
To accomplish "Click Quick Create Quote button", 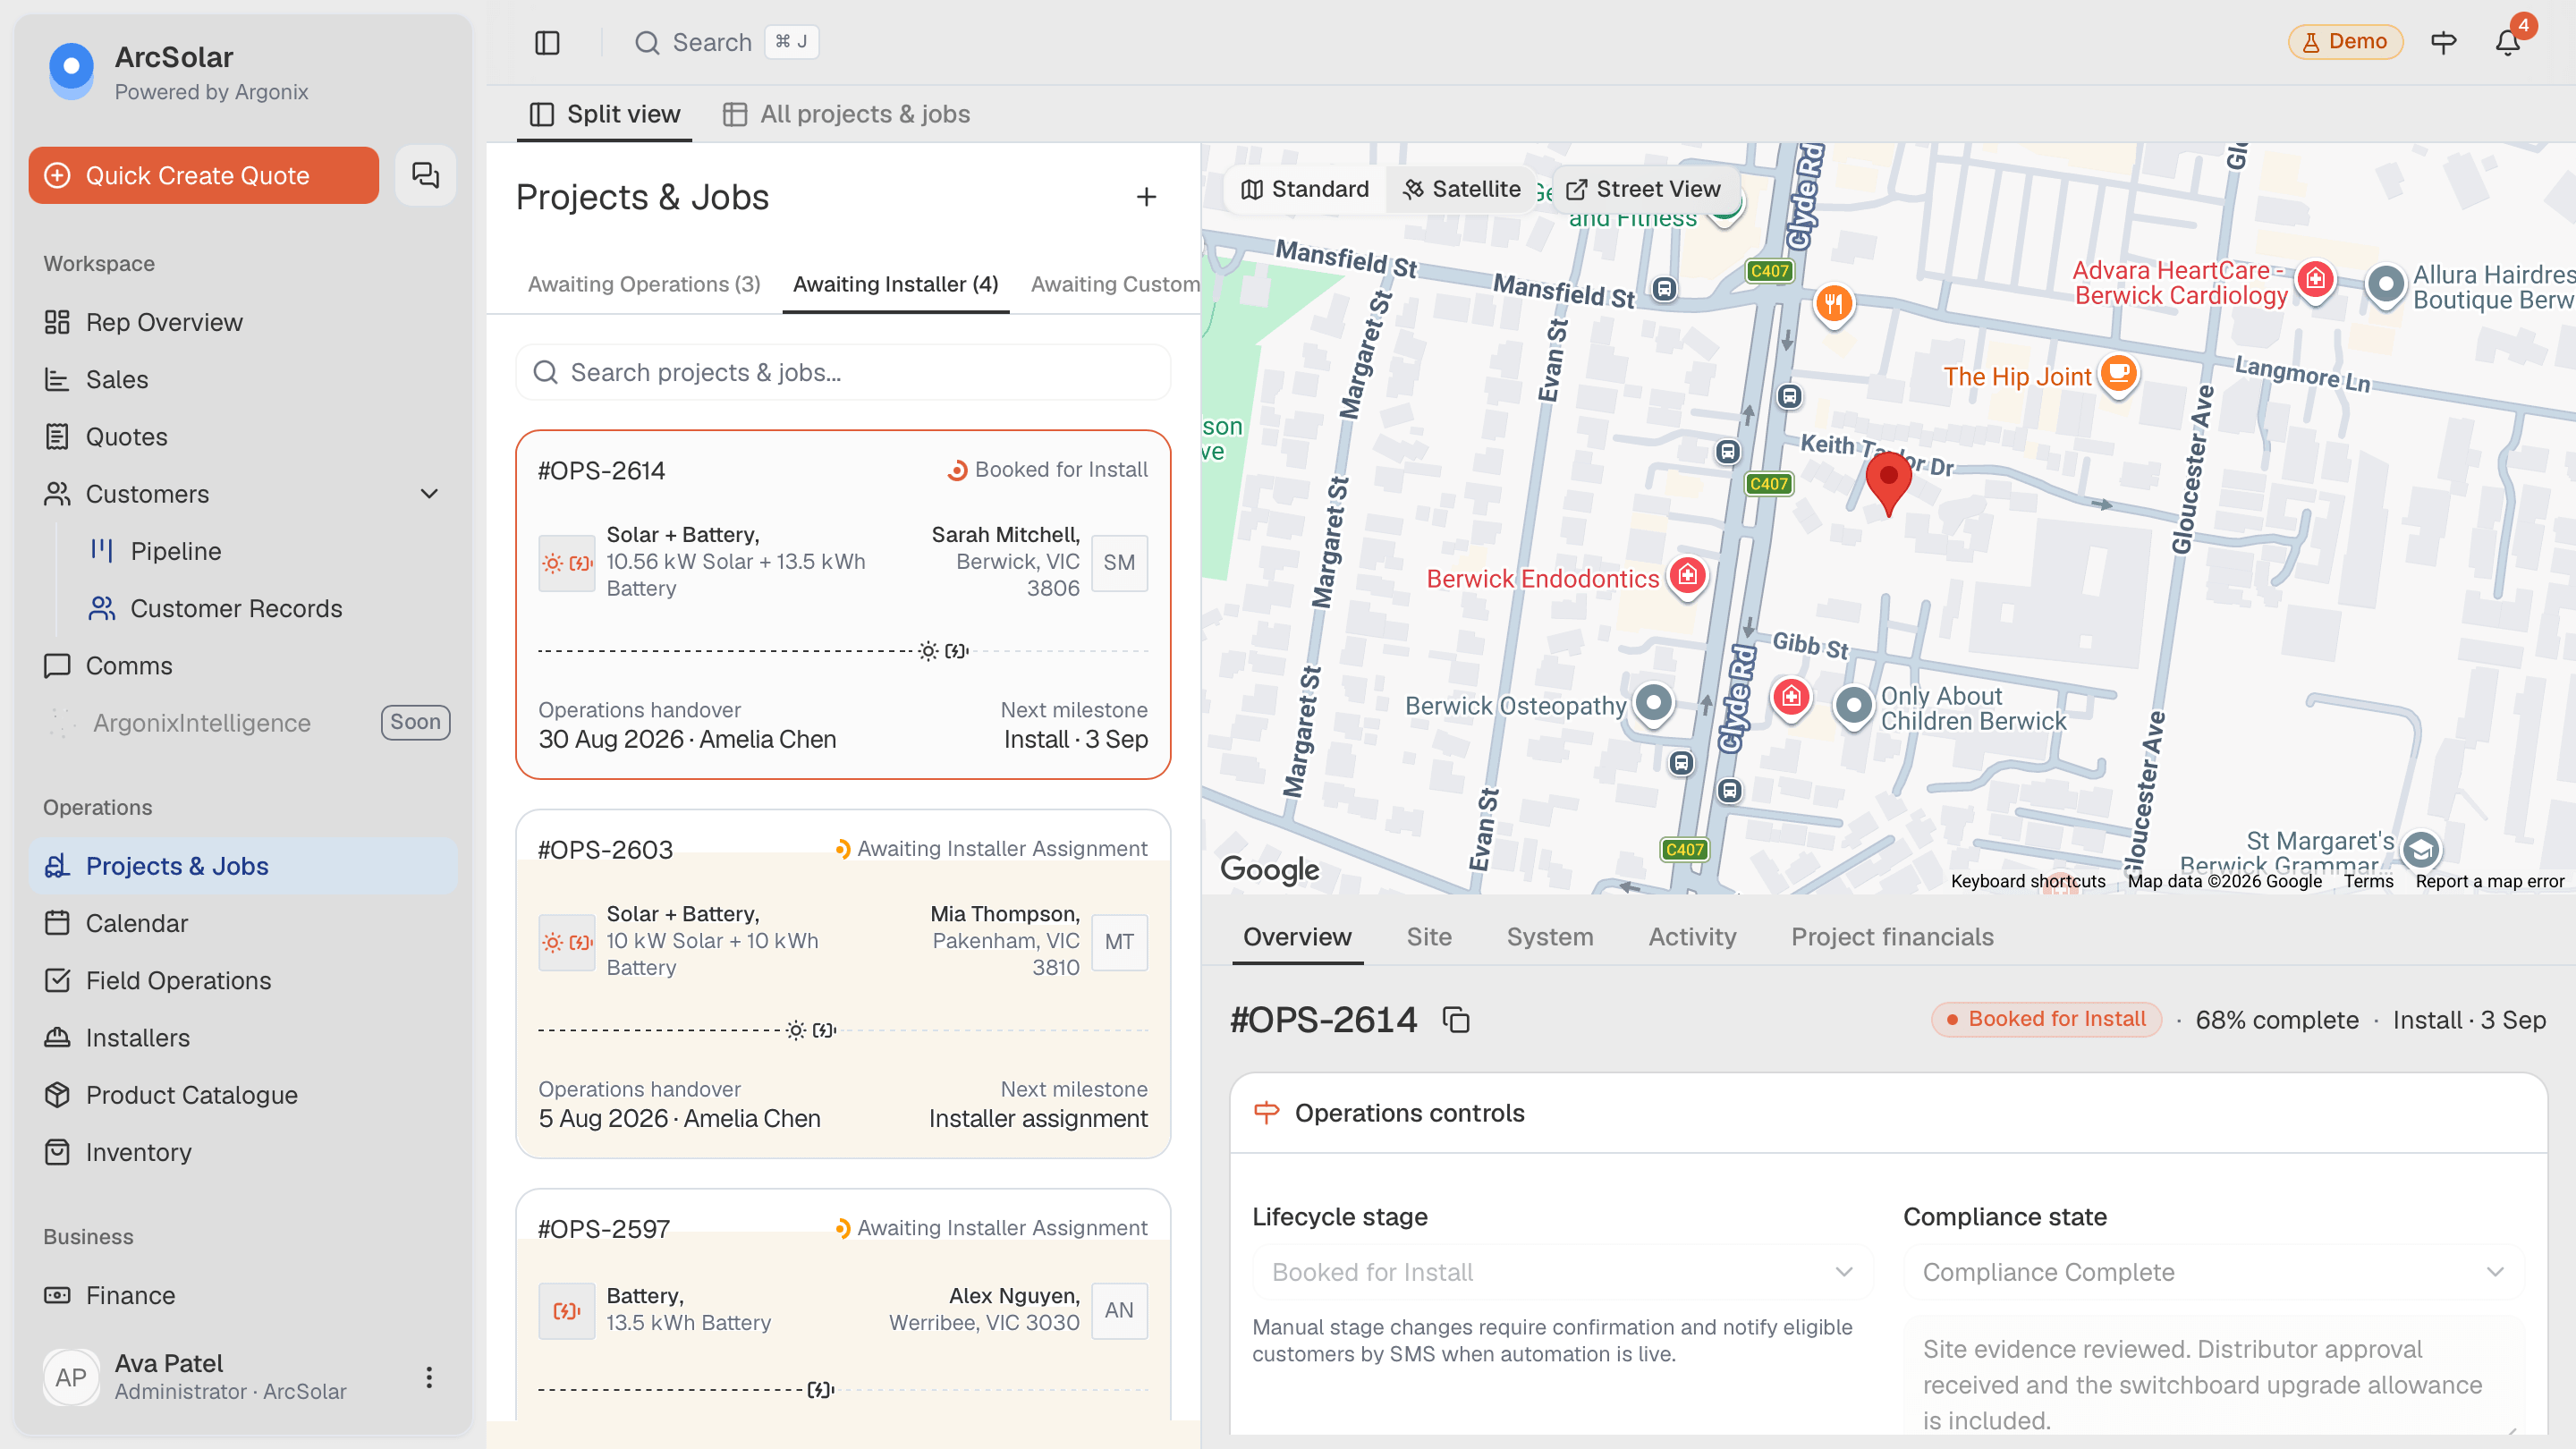I will tap(204, 175).
